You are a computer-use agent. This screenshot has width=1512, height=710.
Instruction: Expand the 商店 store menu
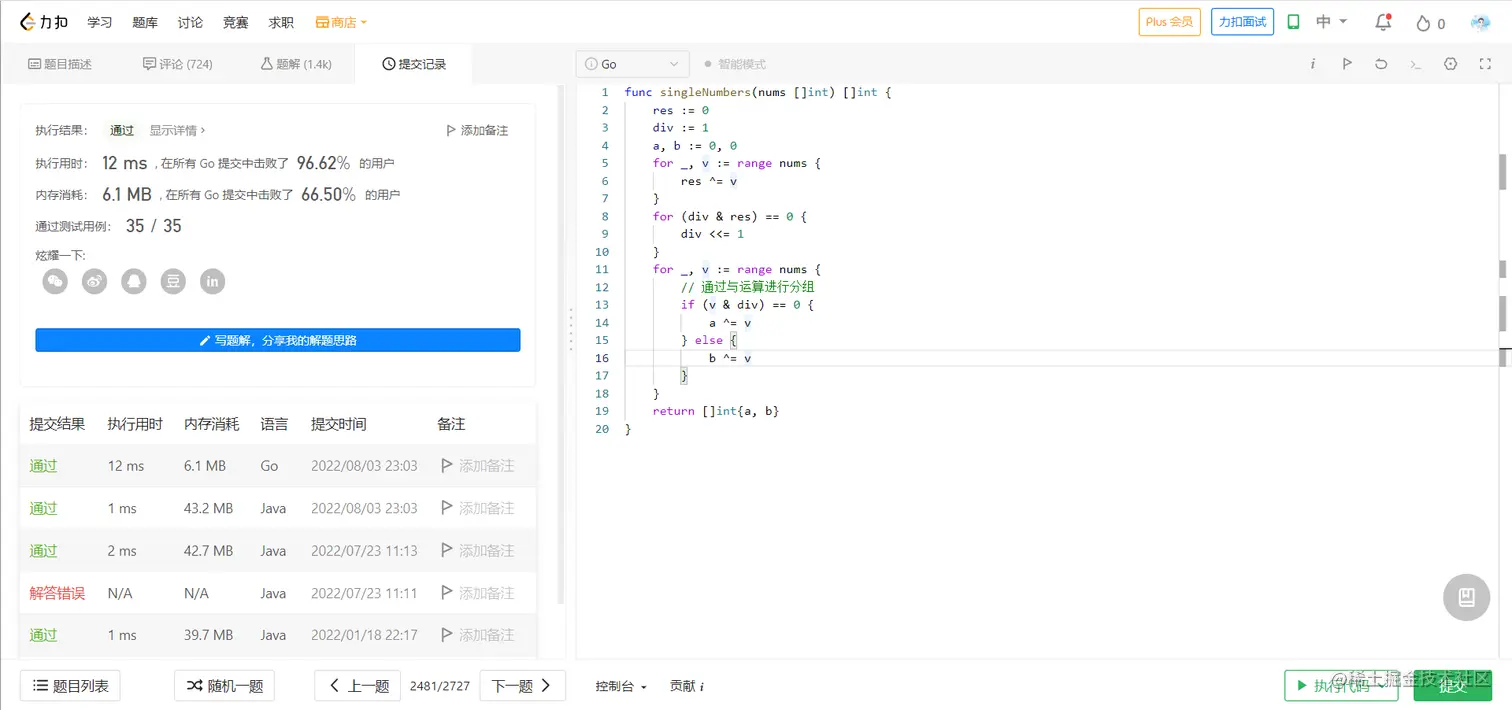[341, 22]
